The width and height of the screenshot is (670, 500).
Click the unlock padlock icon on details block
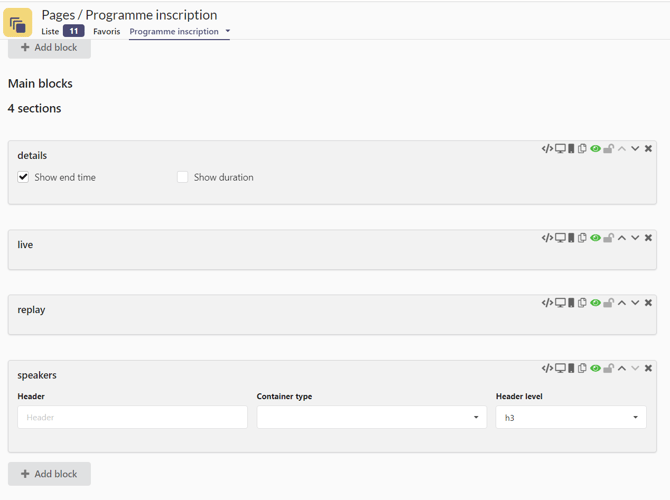click(x=608, y=149)
